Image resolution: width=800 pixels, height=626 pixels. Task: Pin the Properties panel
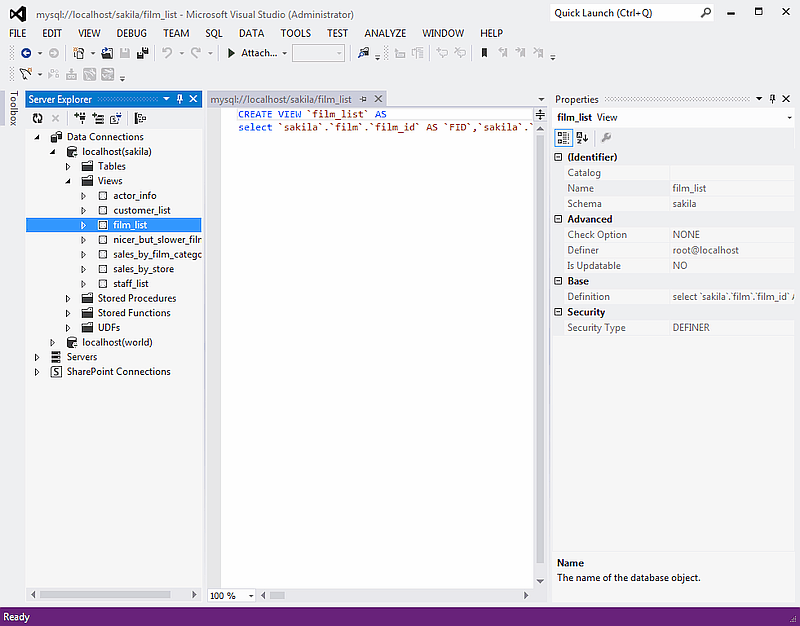point(772,99)
